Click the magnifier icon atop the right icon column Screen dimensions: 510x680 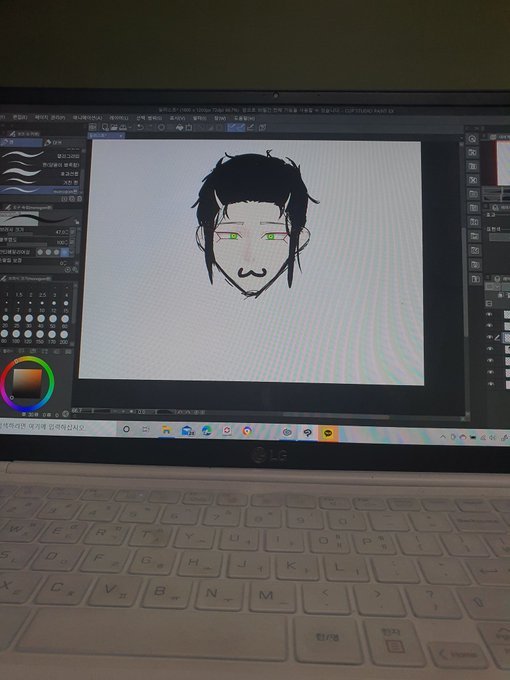472,139
